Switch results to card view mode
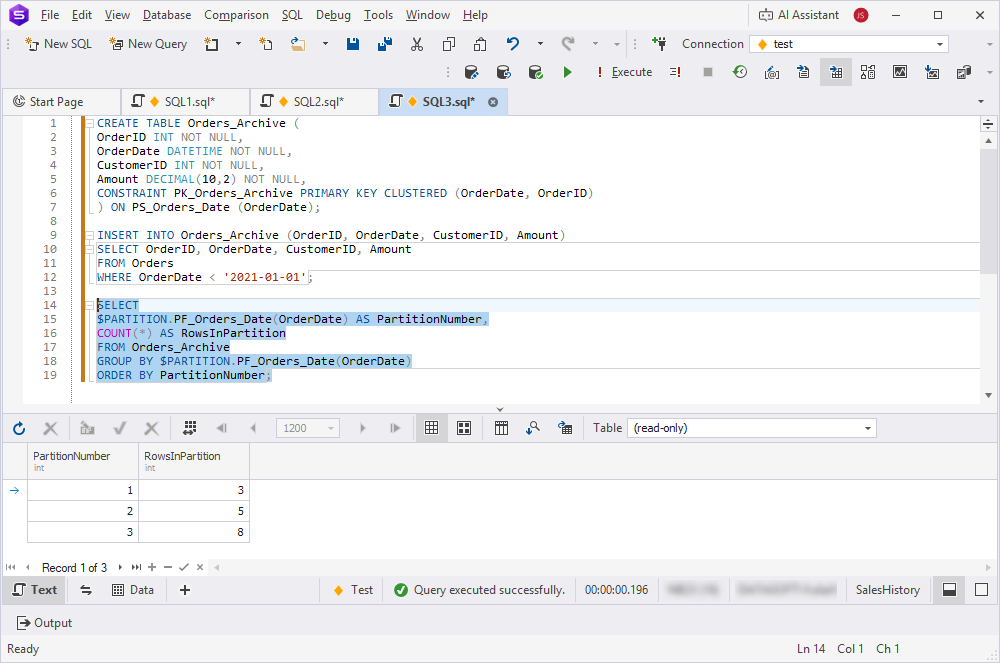This screenshot has width=1000, height=663. click(x=464, y=428)
